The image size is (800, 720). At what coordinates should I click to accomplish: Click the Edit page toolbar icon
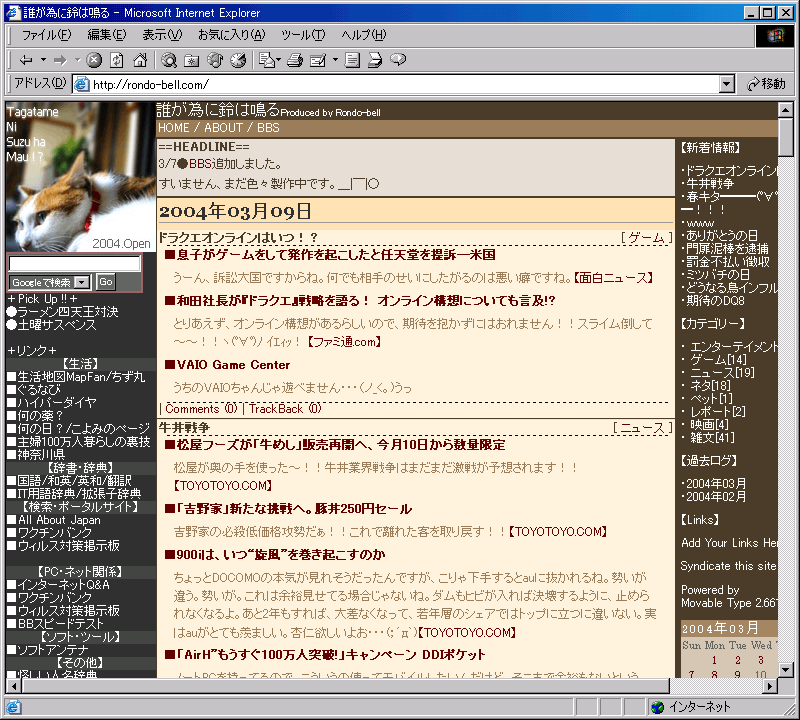click(318, 60)
